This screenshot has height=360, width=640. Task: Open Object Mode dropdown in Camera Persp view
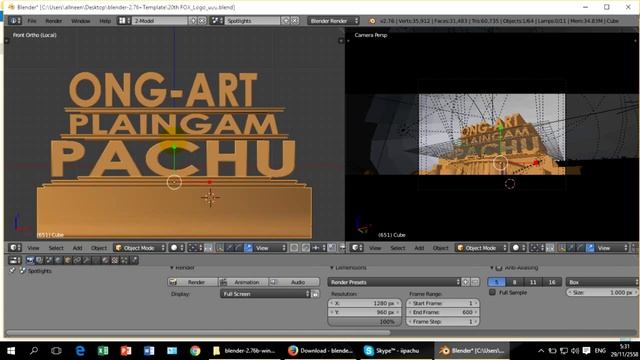[481, 248]
